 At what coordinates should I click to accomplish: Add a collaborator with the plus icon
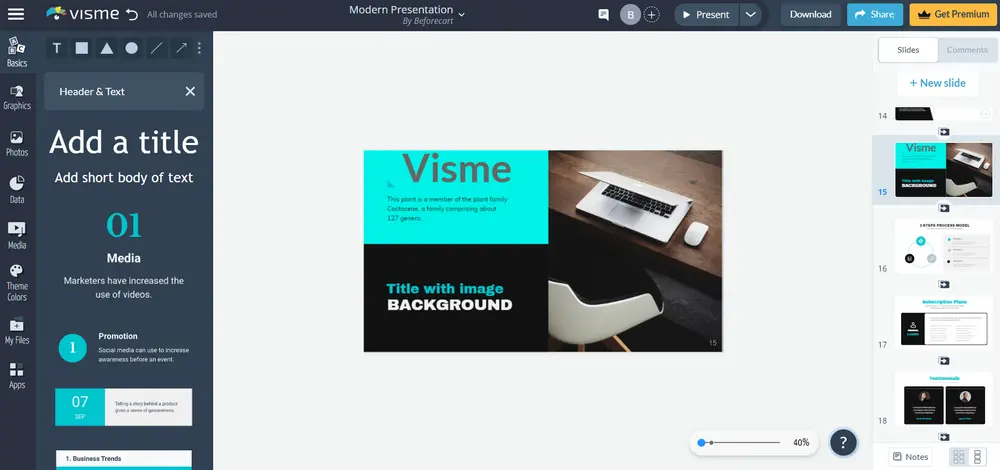tap(651, 15)
